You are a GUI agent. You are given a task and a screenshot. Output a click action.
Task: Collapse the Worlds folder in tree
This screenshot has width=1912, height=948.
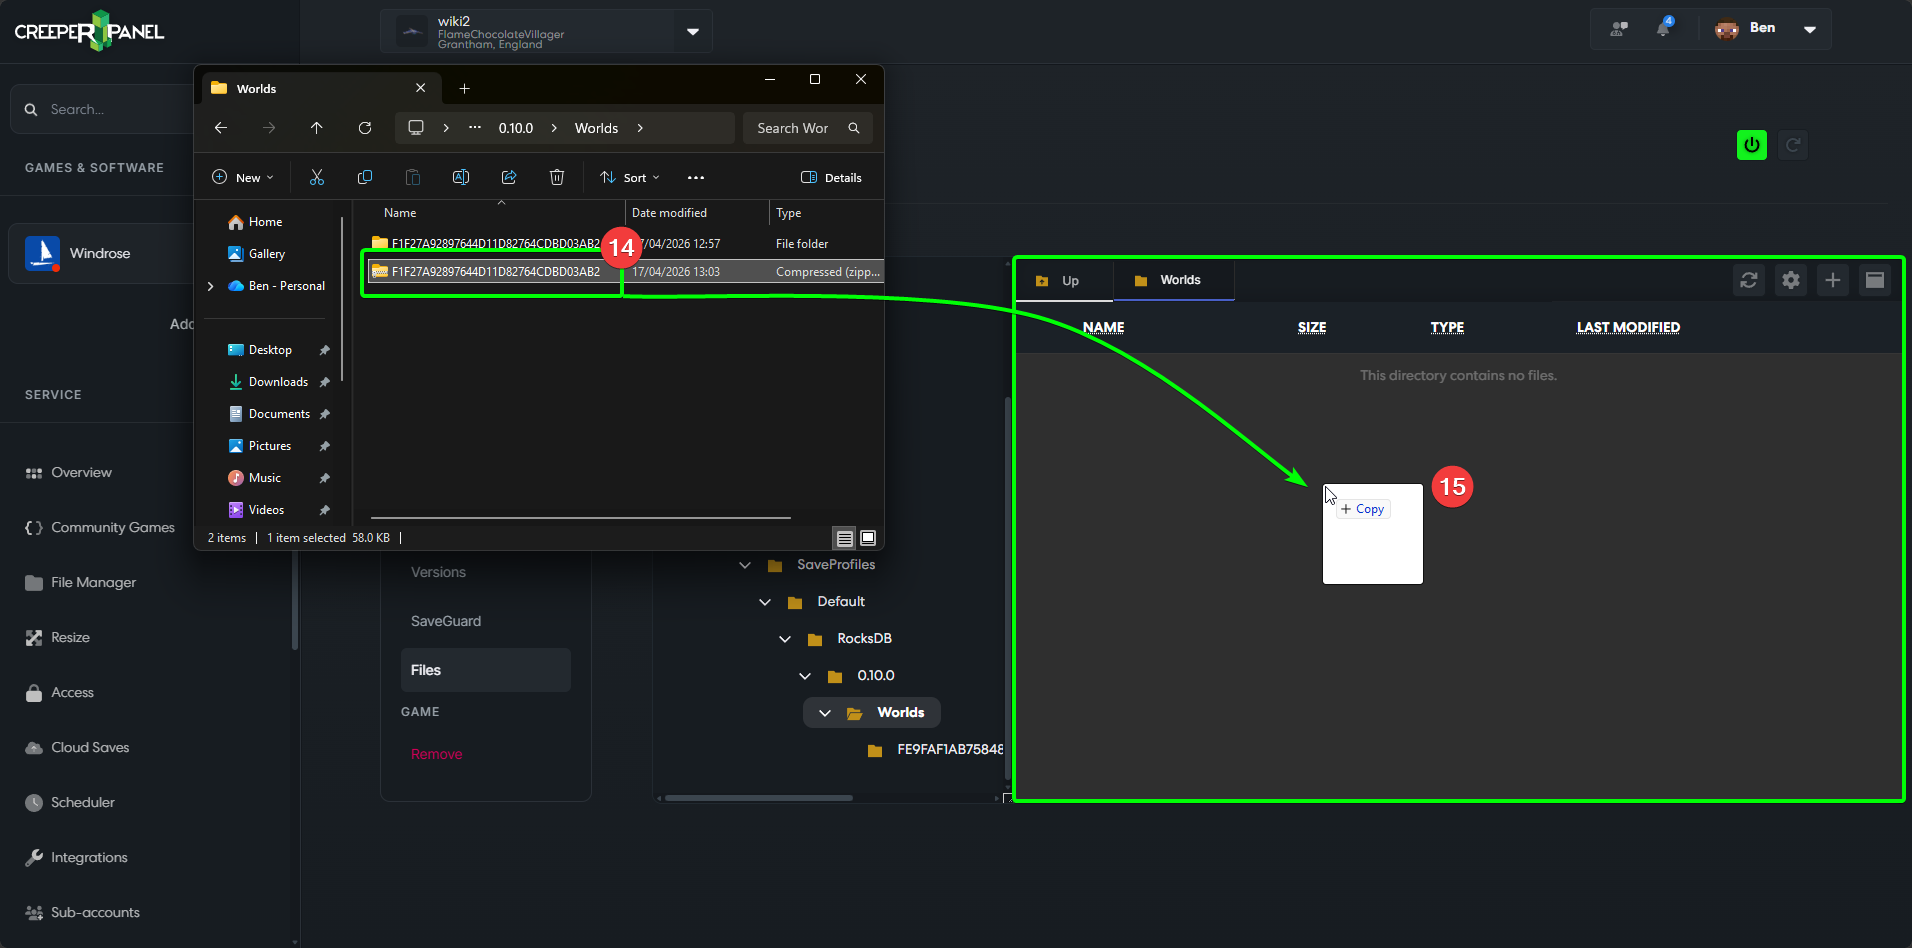pyautogui.click(x=825, y=713)
